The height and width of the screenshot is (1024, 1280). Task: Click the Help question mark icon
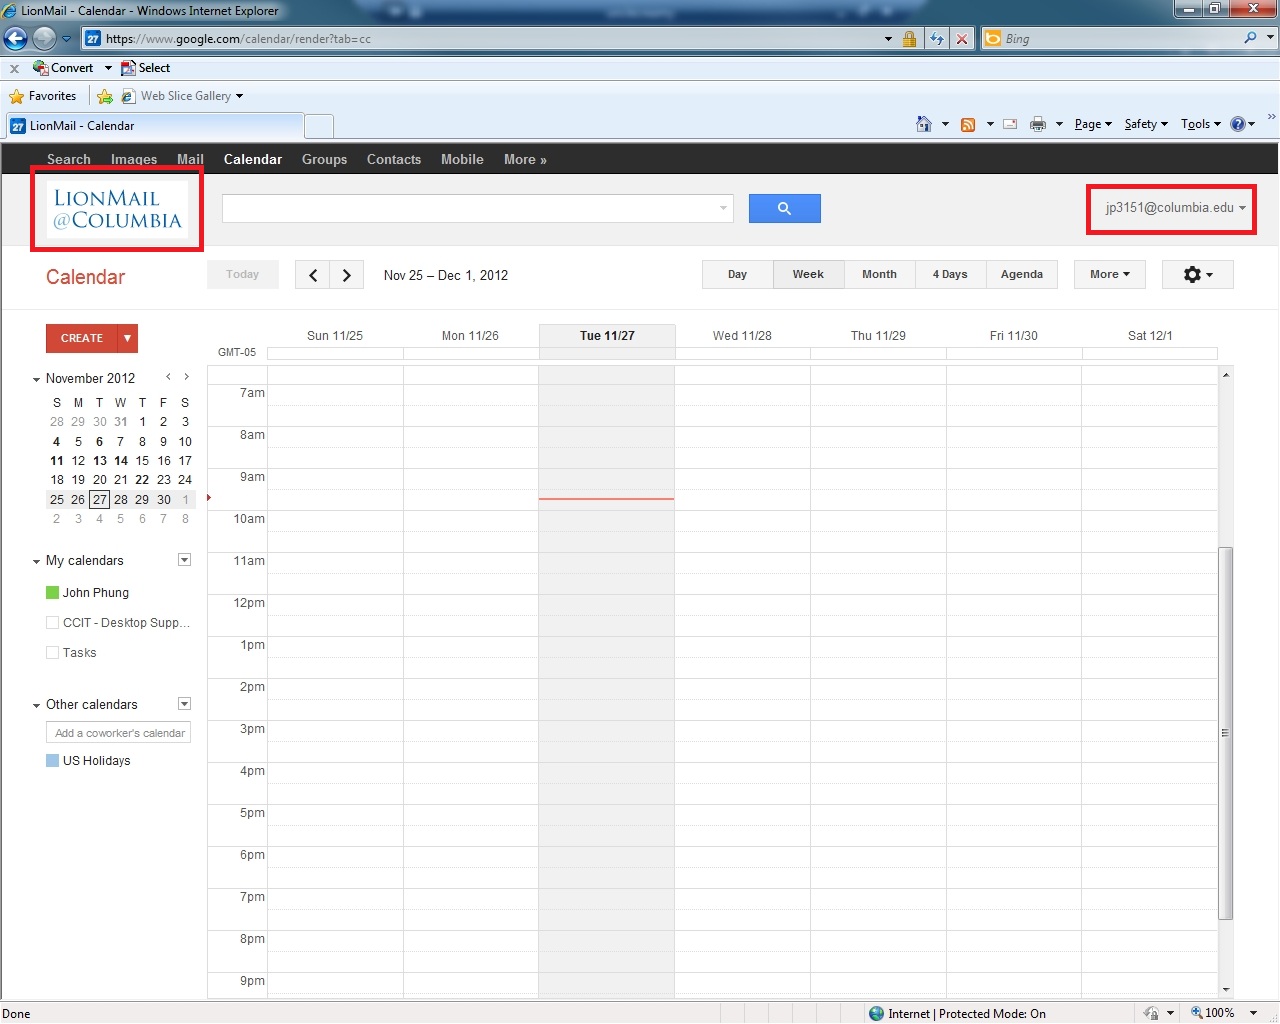pyautogui.click(x=1238, y=124)
